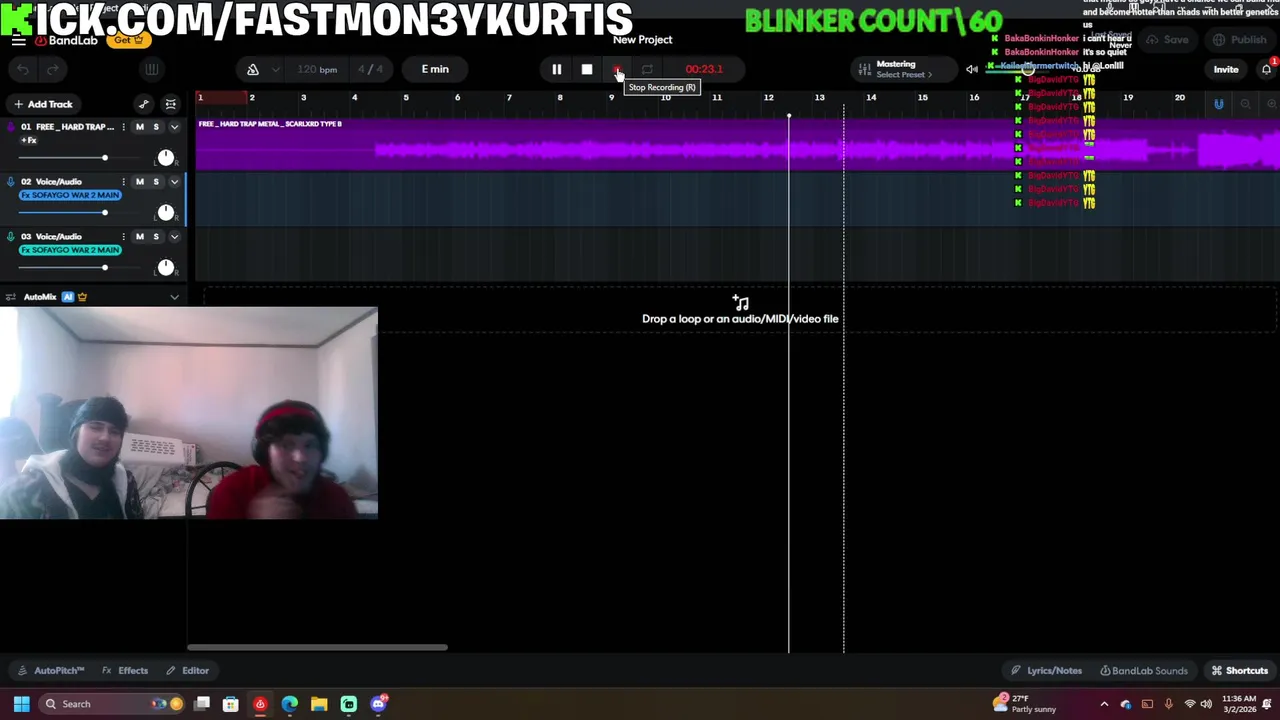This screenshot has height=720, width=1280.
Task: Select the purple HARD TRAP METAL audio clip
Action: [x=738, y=144]
